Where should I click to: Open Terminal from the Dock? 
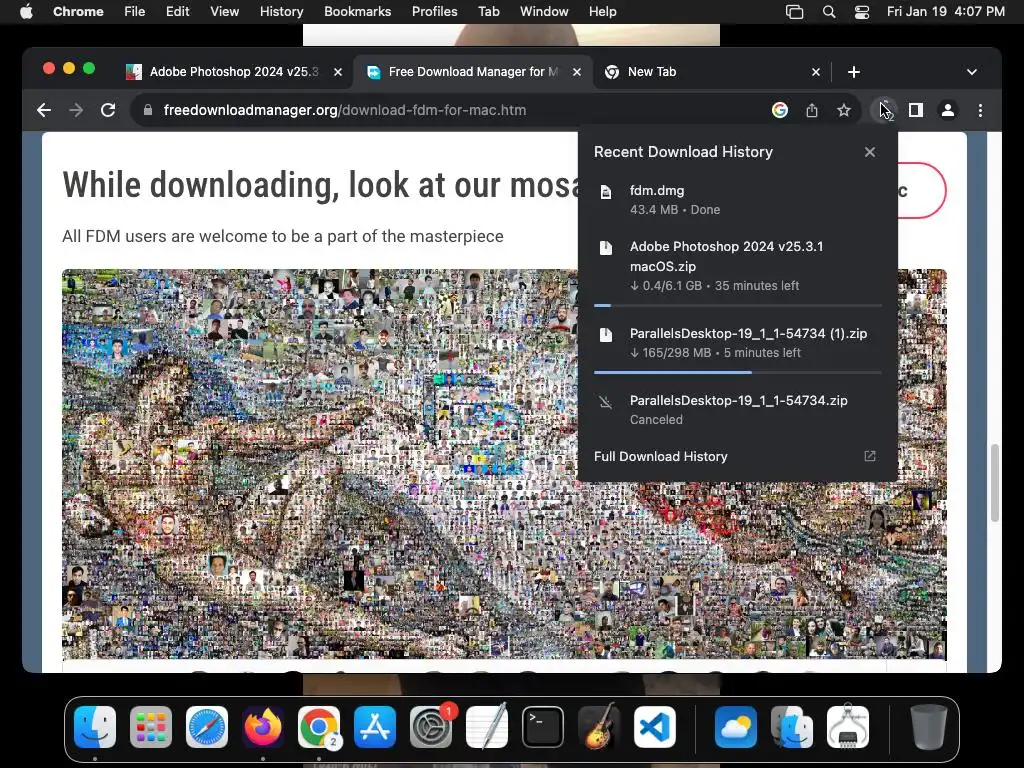click(x=543, y=727)
